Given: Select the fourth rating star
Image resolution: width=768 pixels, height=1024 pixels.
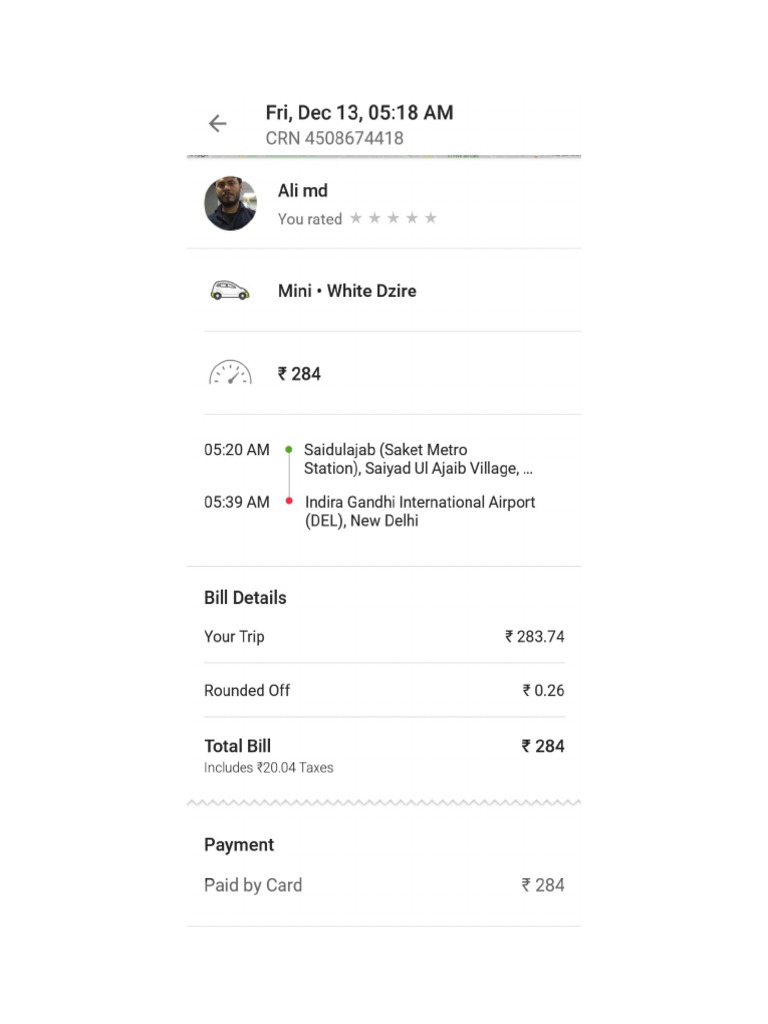Looking at the screenshot, I should click(x=412, y=219).
